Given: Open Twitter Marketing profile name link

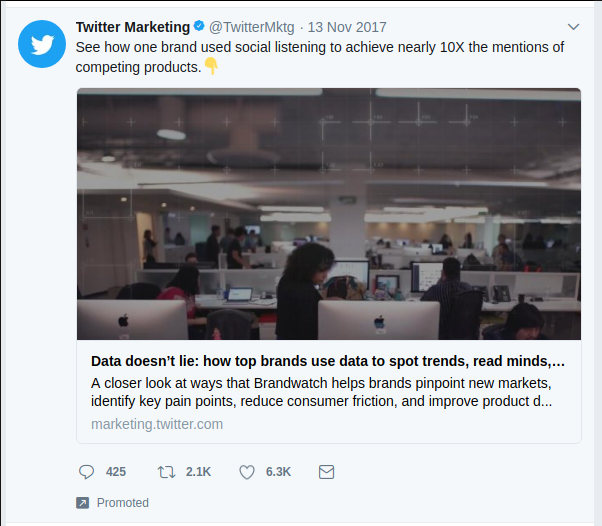Looking at the screenshot, I should pos(132,27).
